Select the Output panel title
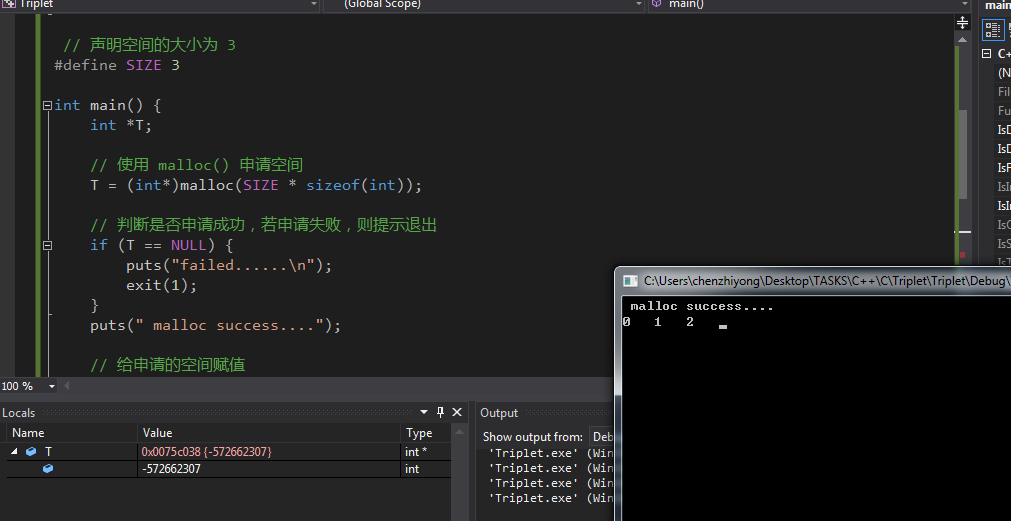The height and width of the screenshot is (521, 1011). (x=499, y=413)
